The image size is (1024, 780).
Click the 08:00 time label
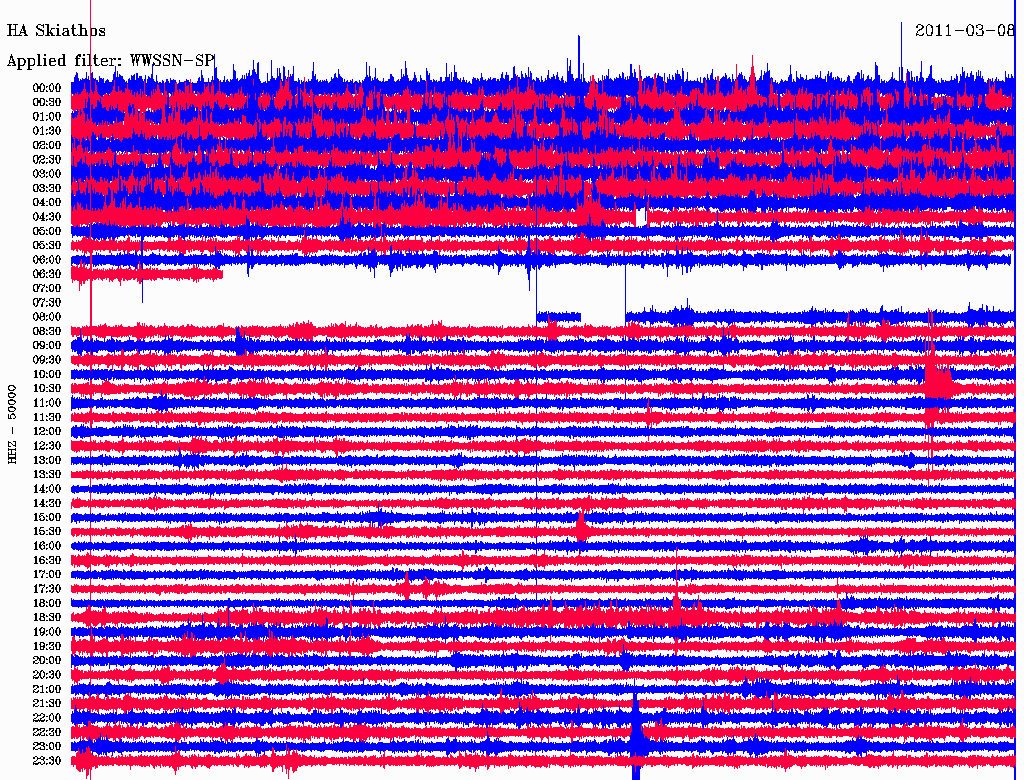(47, 317)
